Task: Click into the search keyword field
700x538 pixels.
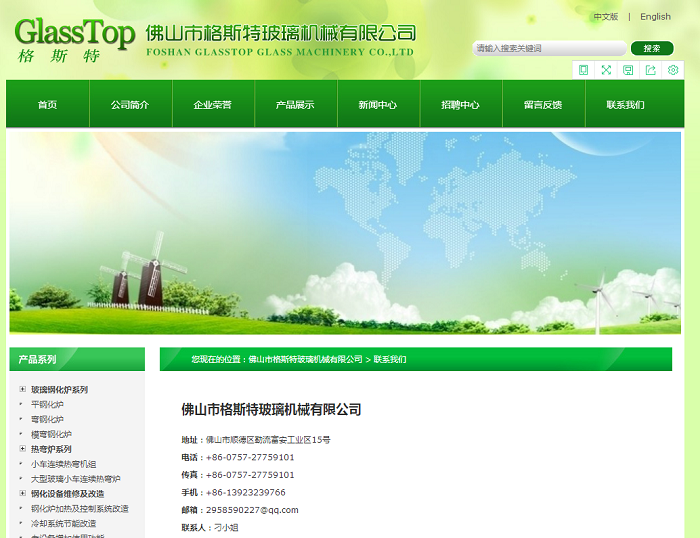Action: [548, 48]
